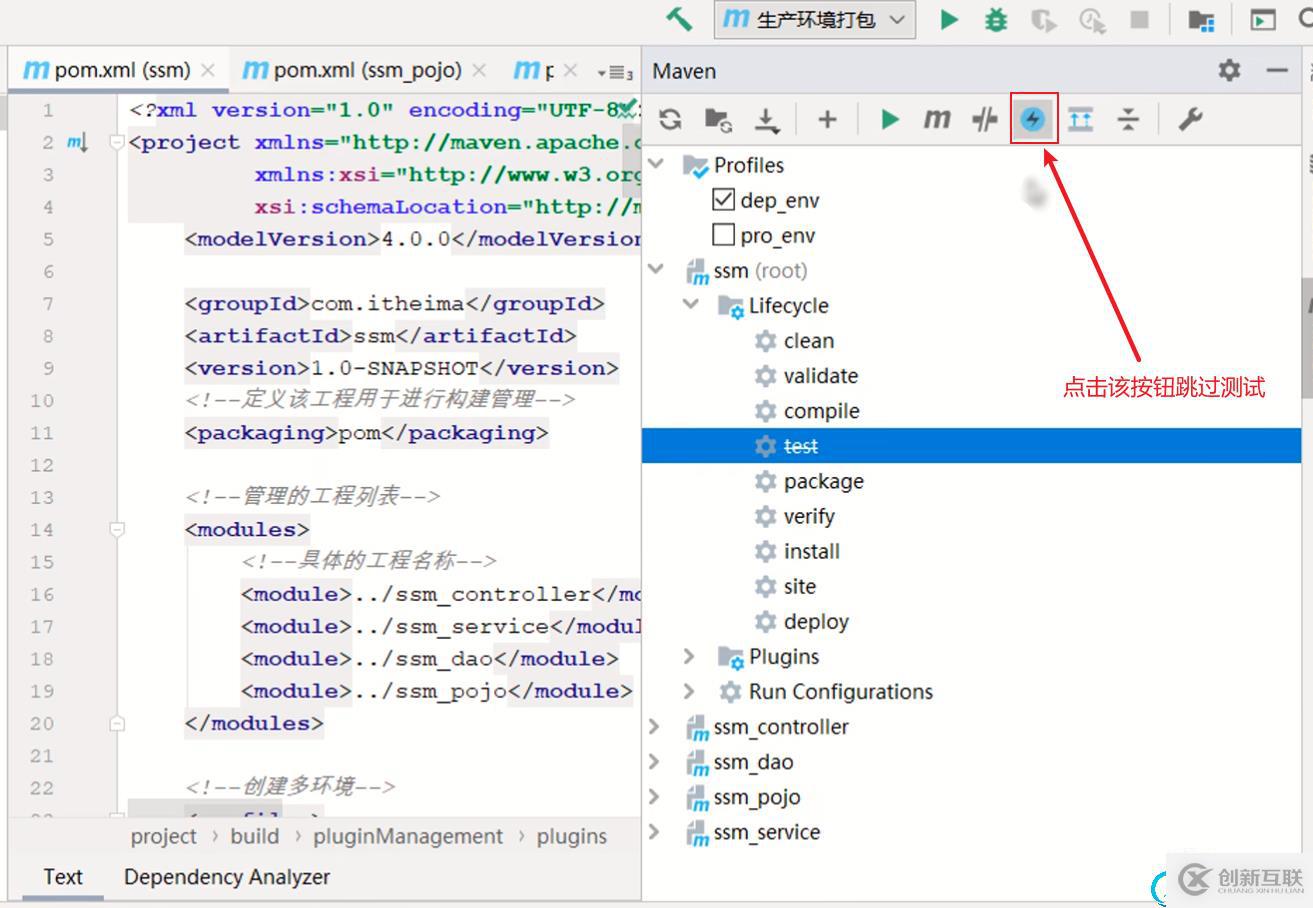Select the package lifecycle goal

[823, 481]
